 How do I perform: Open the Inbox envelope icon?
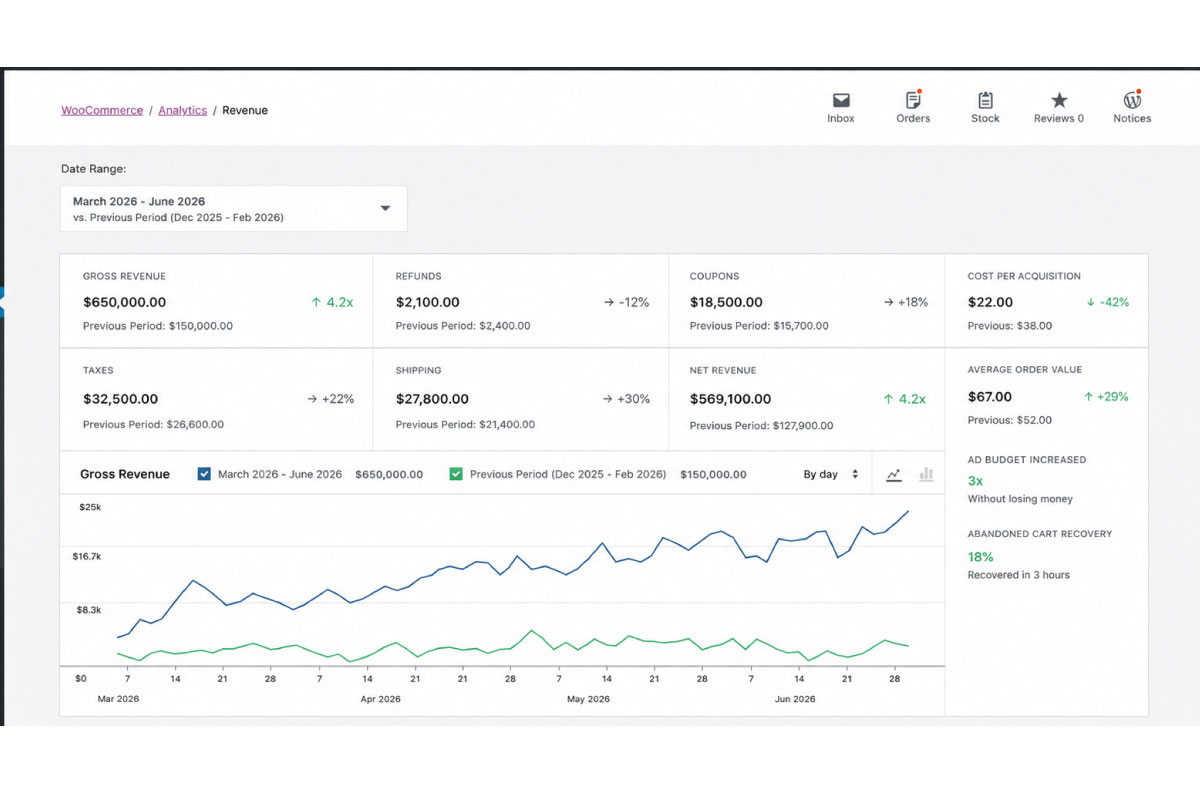841,100
